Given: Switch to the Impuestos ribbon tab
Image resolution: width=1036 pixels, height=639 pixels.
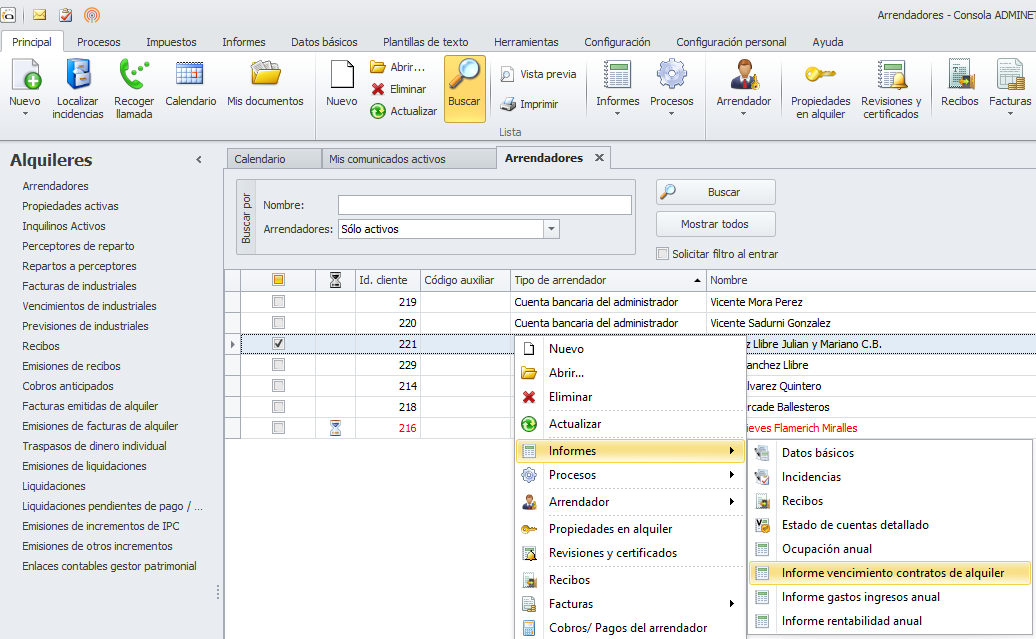Looking at the screenshot, I should pyautogui.click(x=171, y=42).
